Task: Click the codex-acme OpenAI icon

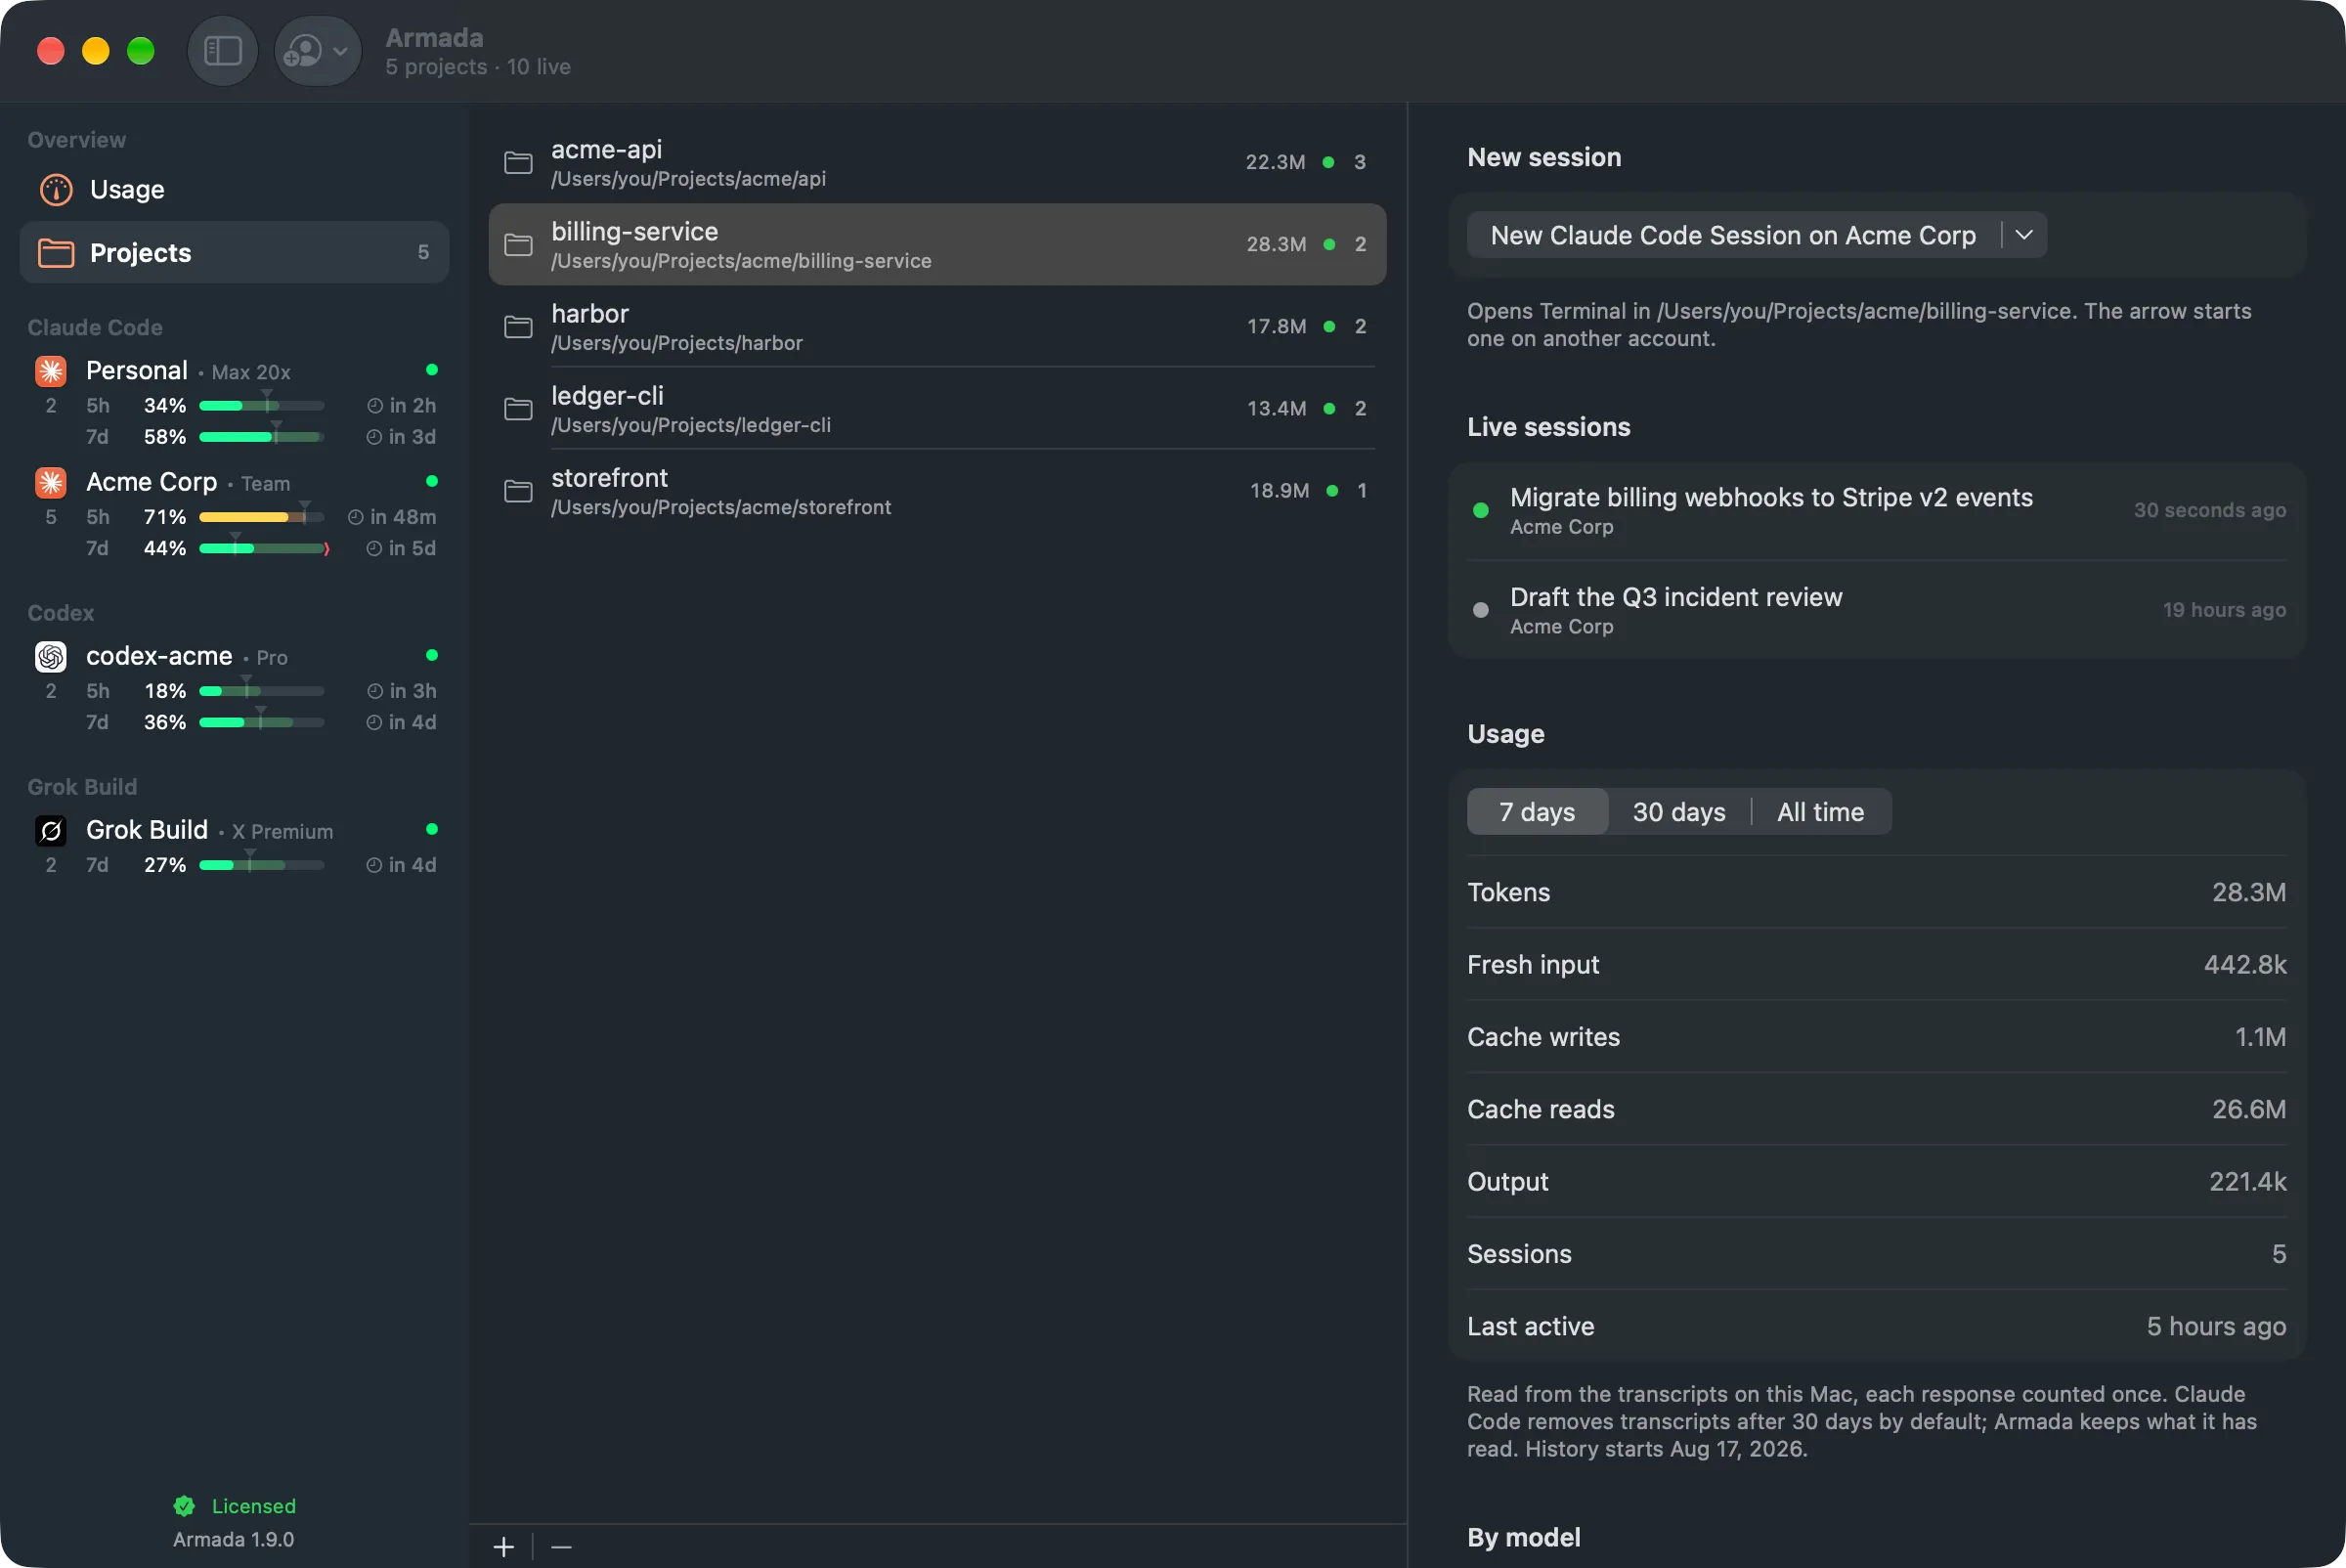Action: pos(51,656)
